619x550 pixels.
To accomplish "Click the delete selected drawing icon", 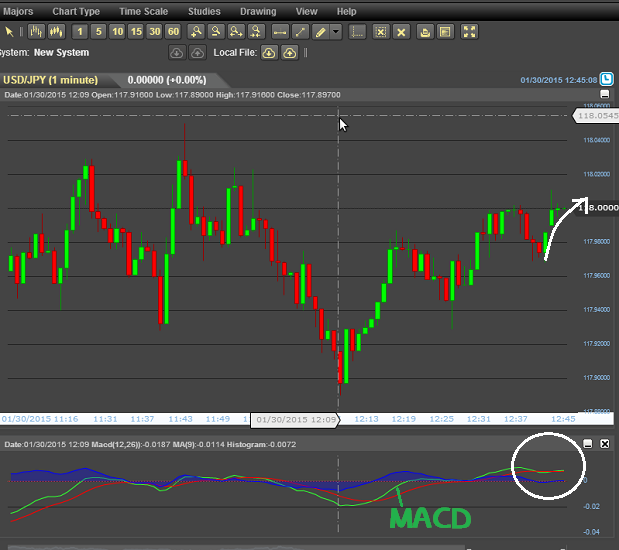I will tap(381, 32).
